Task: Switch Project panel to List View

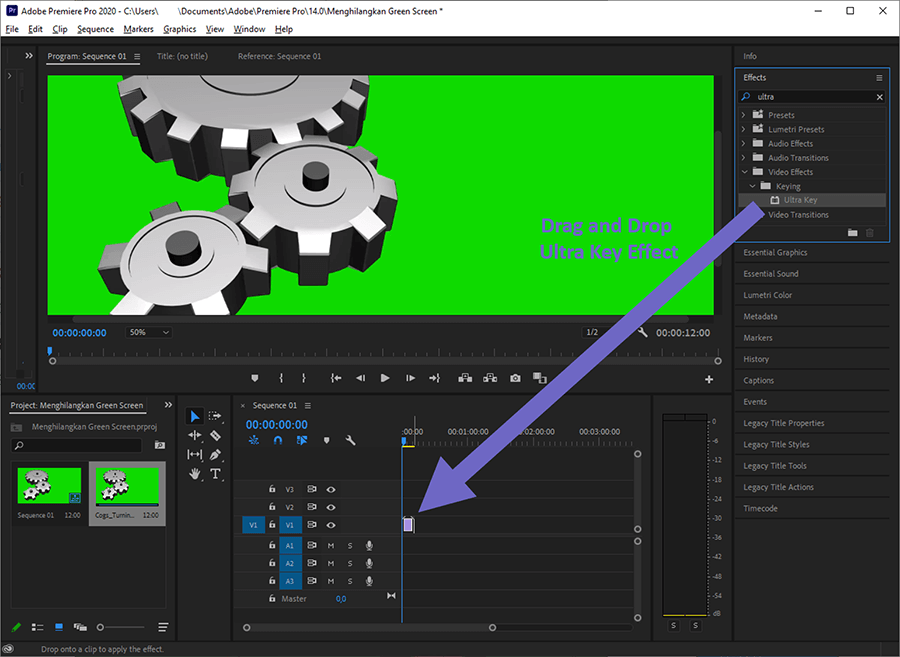Action: (38, 627)
